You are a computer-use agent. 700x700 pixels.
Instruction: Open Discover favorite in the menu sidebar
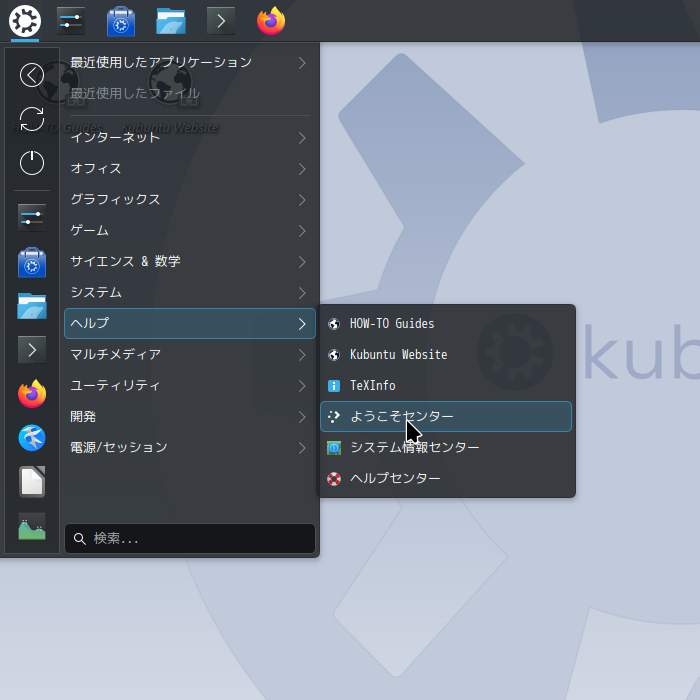point(32,262)
